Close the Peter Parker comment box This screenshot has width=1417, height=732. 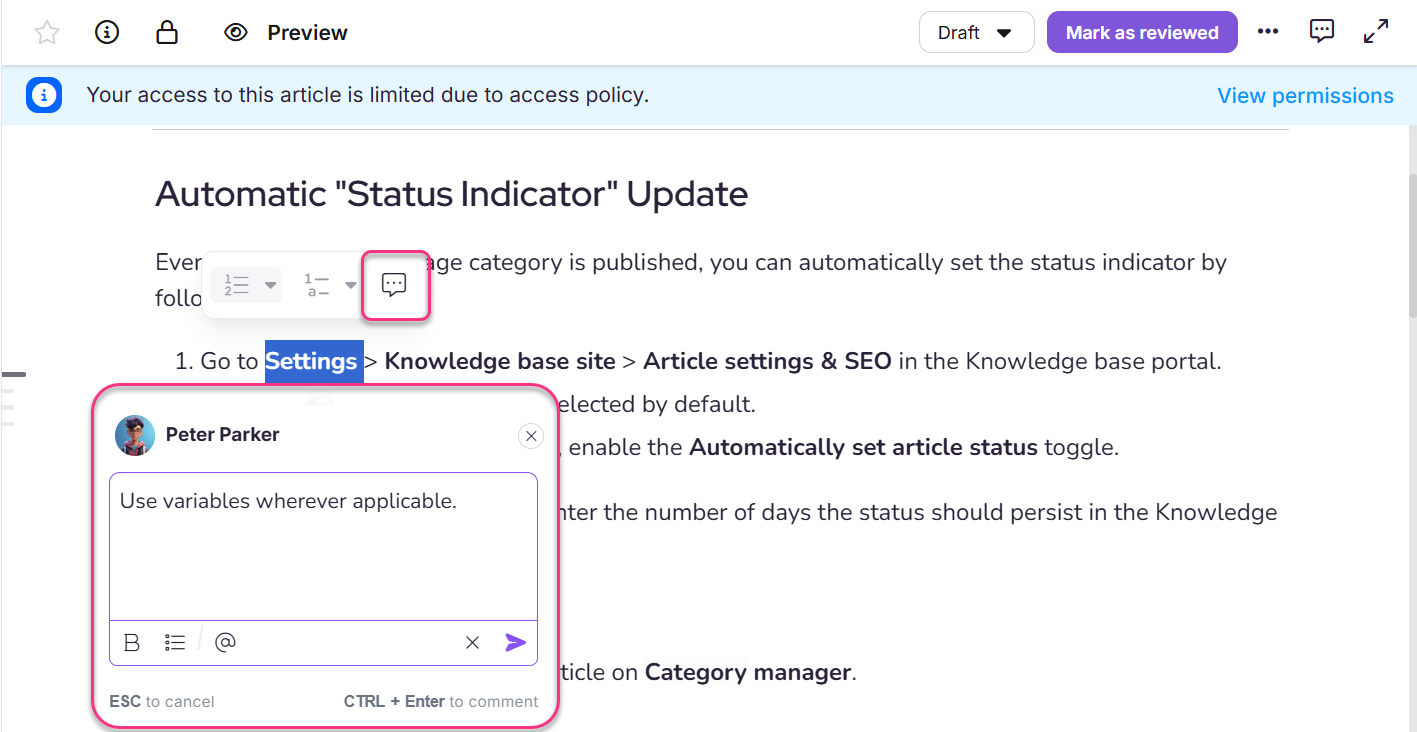(531, 435)
